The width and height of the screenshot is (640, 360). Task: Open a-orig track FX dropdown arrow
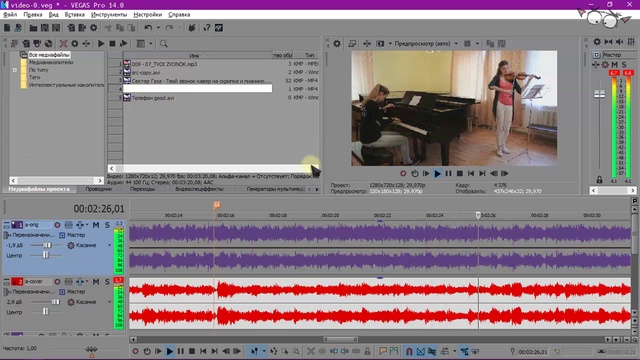click(87, 225)
